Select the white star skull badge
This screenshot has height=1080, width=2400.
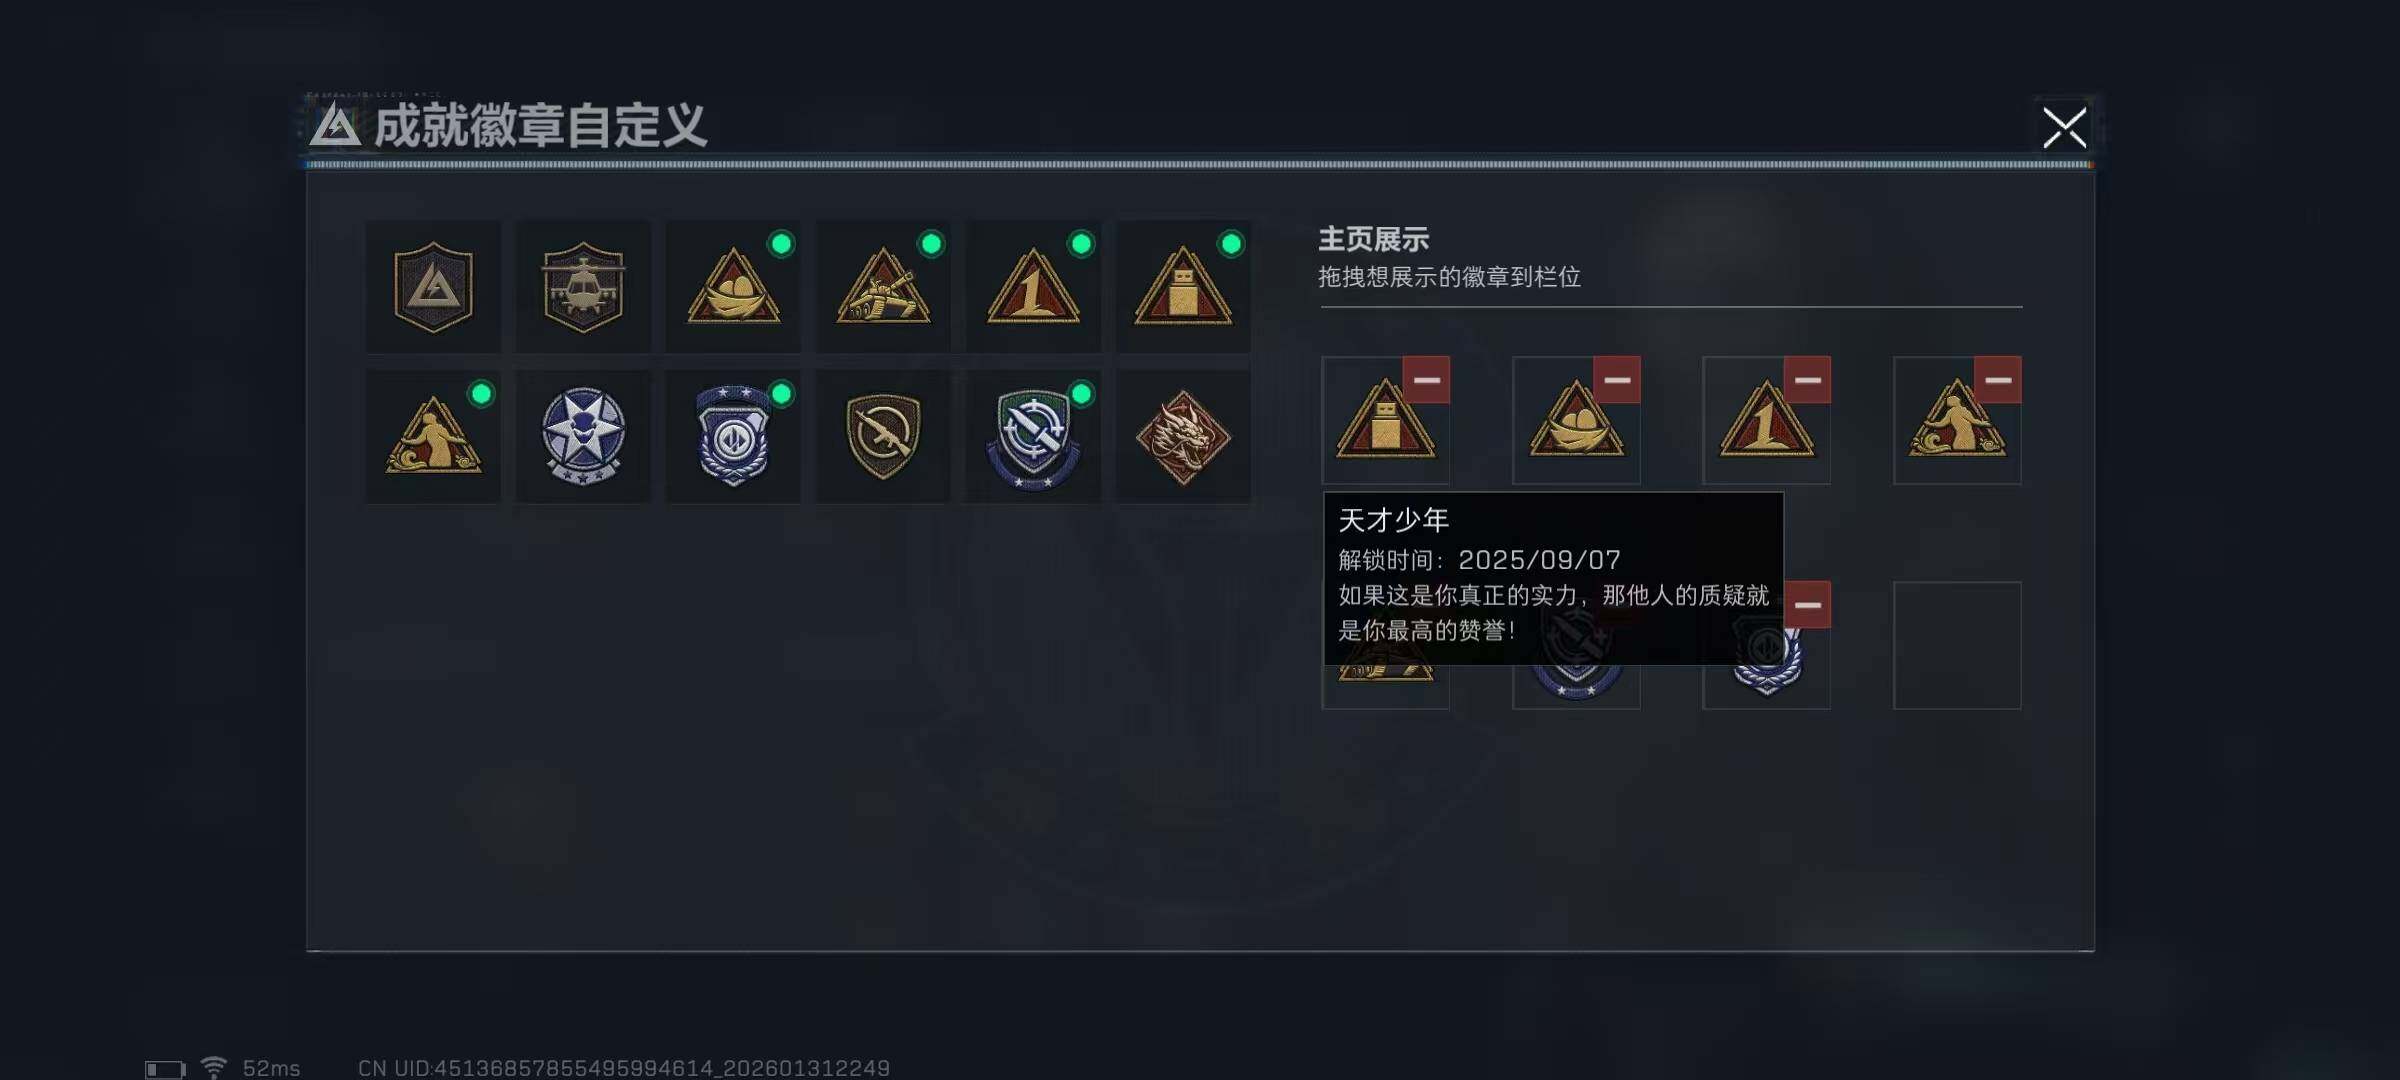click(583, 437)
